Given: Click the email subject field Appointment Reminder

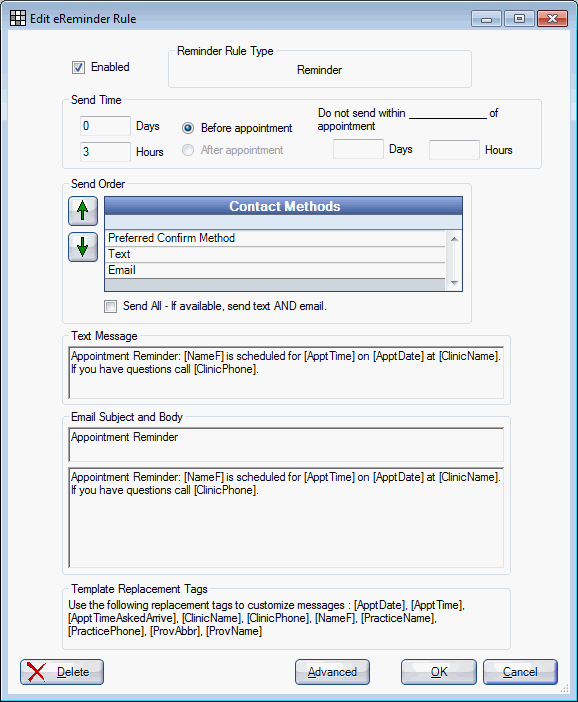Looking at the screenshot, I should [x=286, y=444].
